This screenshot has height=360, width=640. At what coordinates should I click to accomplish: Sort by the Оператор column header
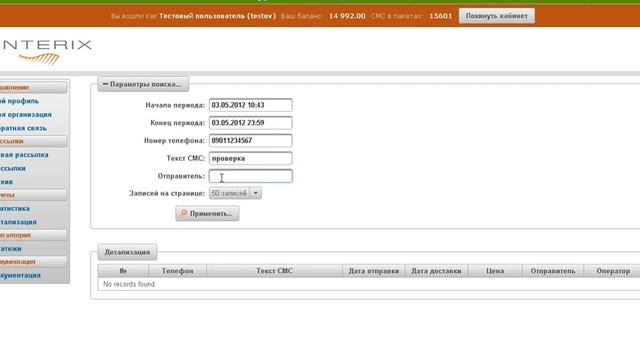click(612, 271)
